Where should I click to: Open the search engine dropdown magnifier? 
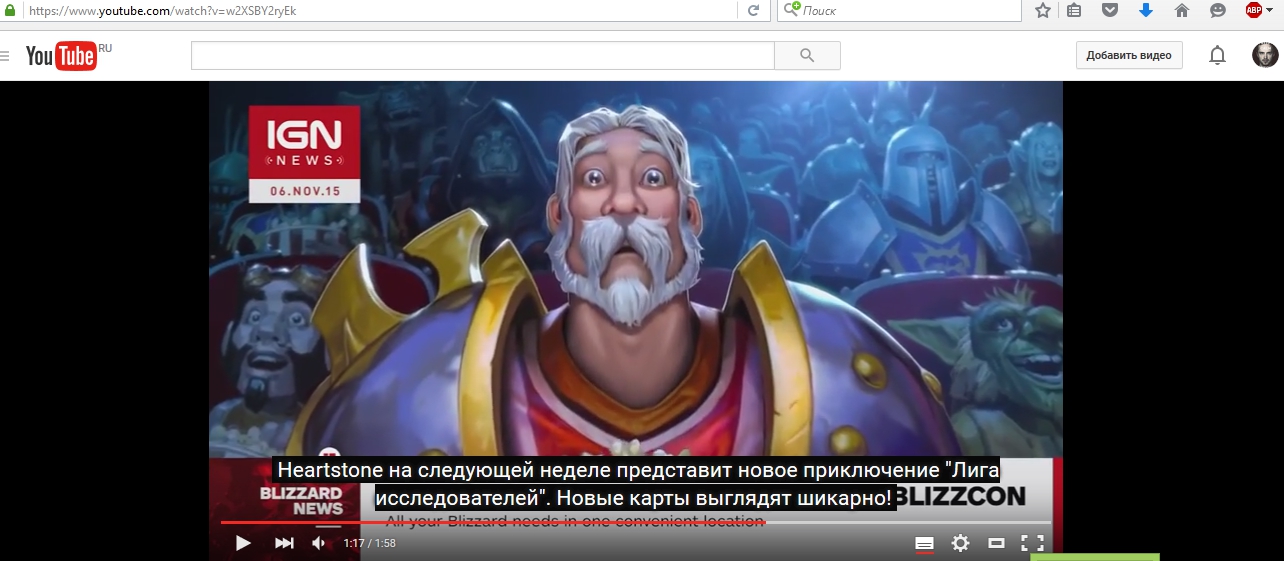(x=791, y=10)
